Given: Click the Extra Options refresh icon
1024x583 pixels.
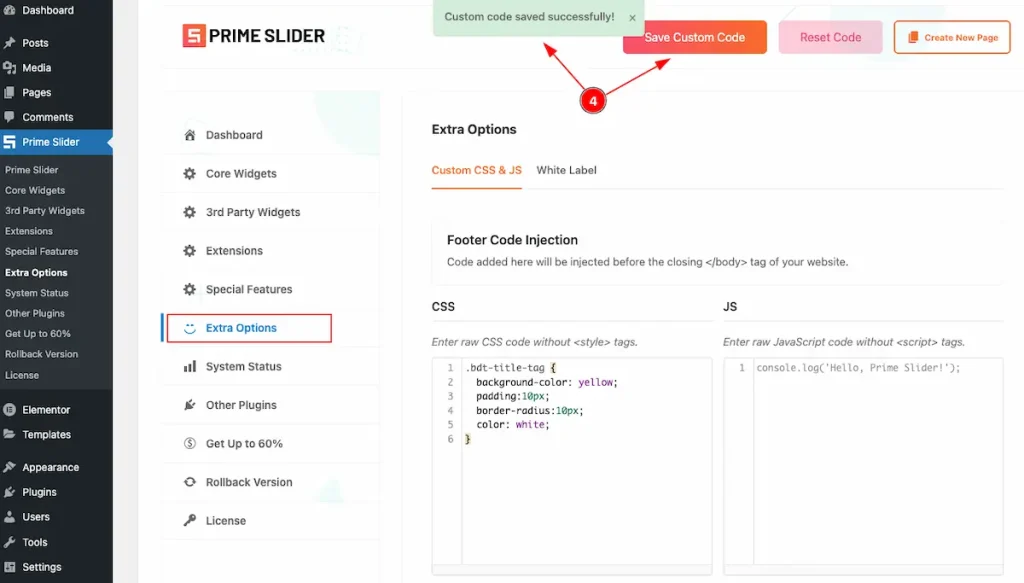Looking at the screenshot, I should (189, 328).
